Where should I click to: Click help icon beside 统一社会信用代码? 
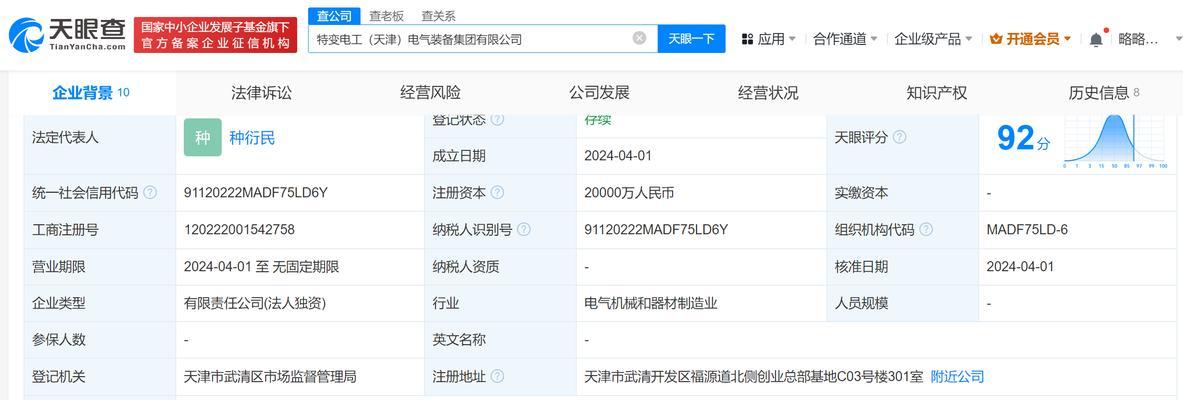click(150, 192)
